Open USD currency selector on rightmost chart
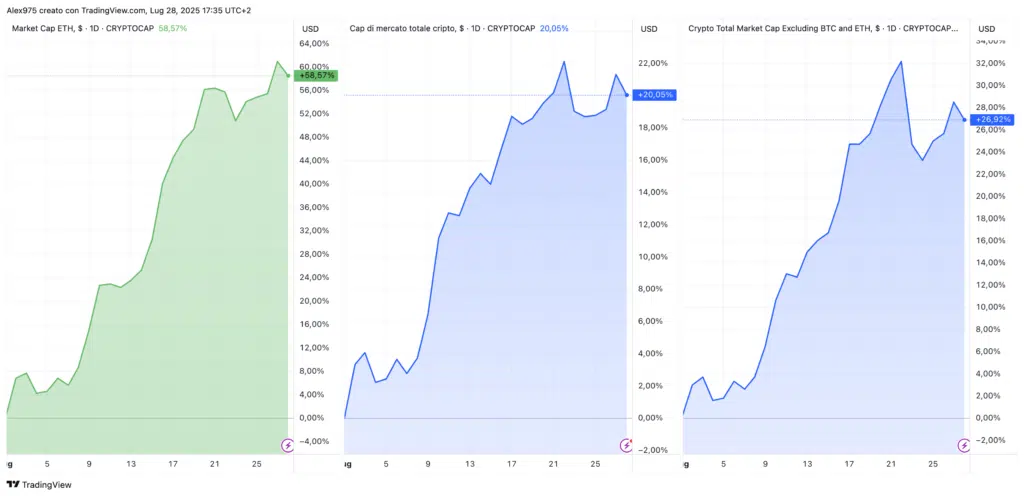 [x=987, y=28]
